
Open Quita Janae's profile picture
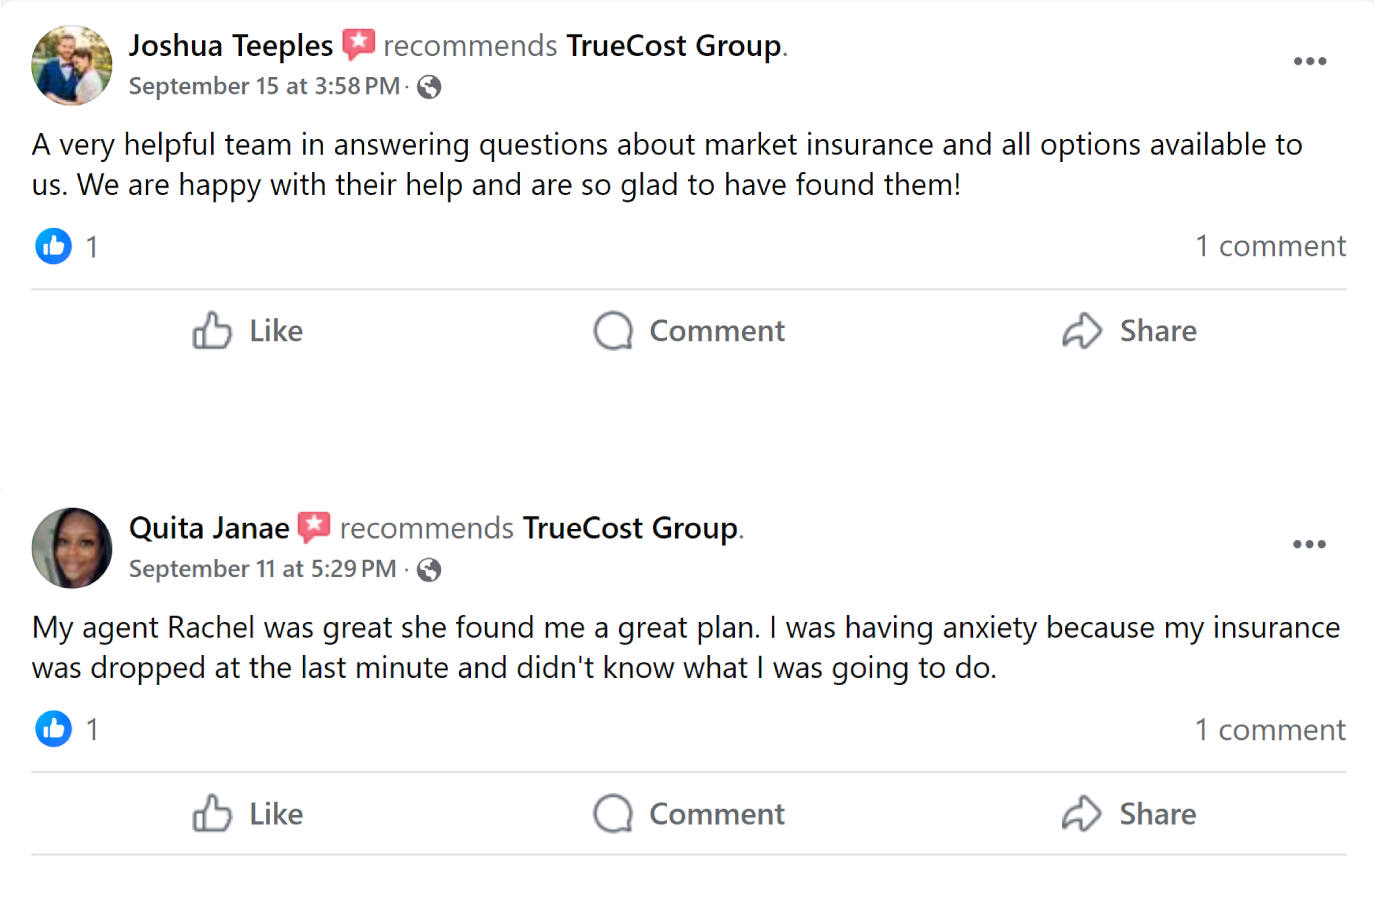[72, 548]
